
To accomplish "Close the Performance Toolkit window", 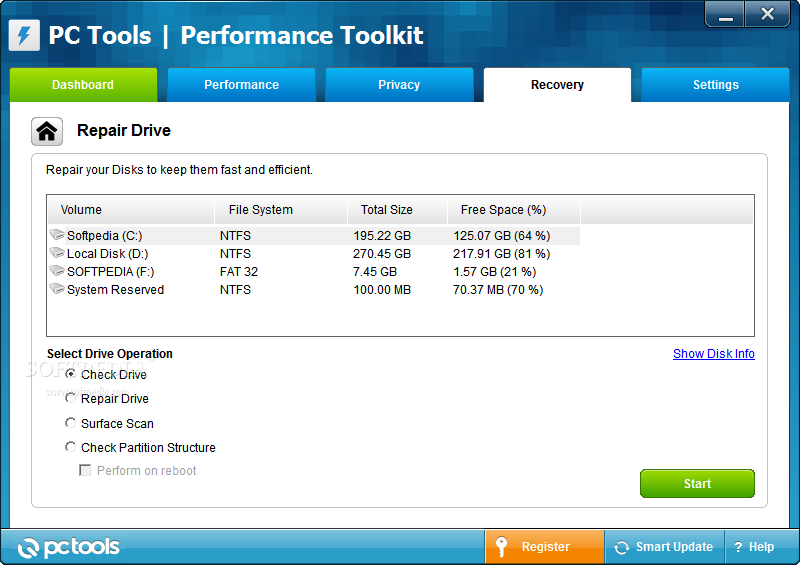I will tap(767, 14).
